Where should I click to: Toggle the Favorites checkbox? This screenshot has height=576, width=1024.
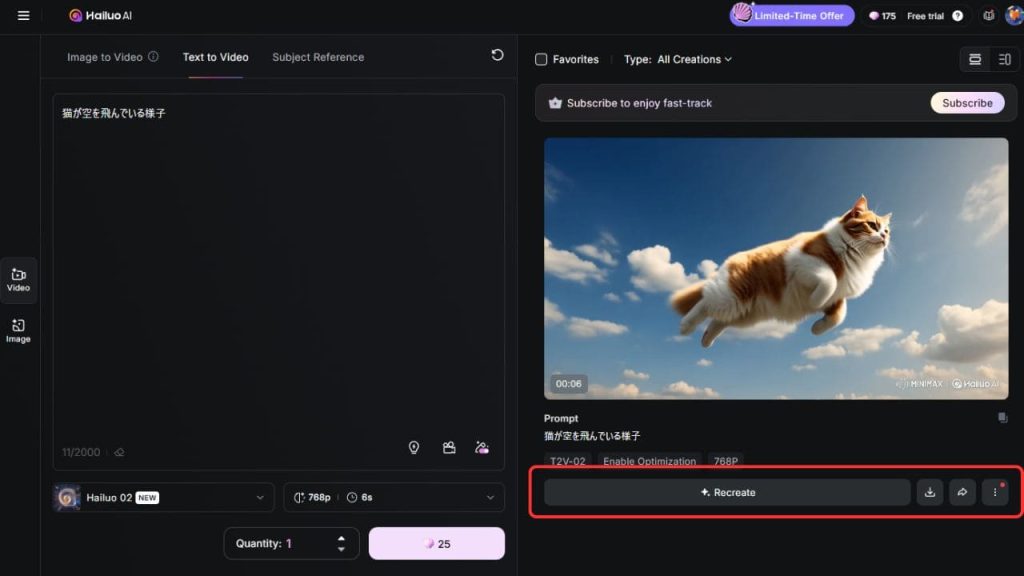(x=541, y=59)
